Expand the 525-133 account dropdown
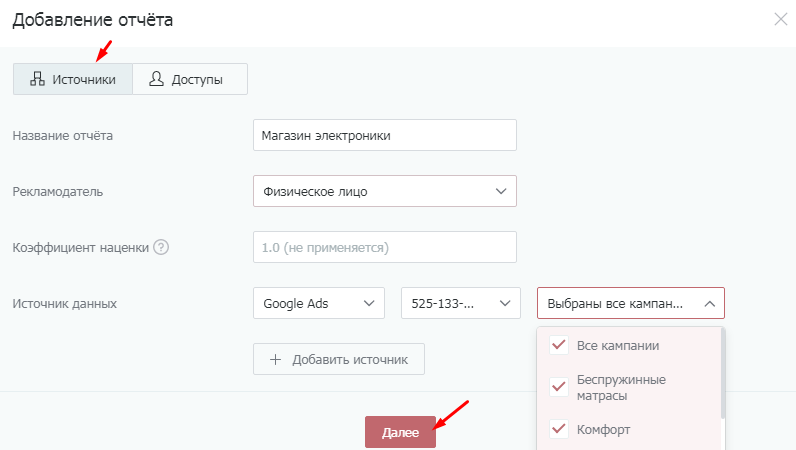Screen dimensions: 796x450 click(x=461, y=303)
